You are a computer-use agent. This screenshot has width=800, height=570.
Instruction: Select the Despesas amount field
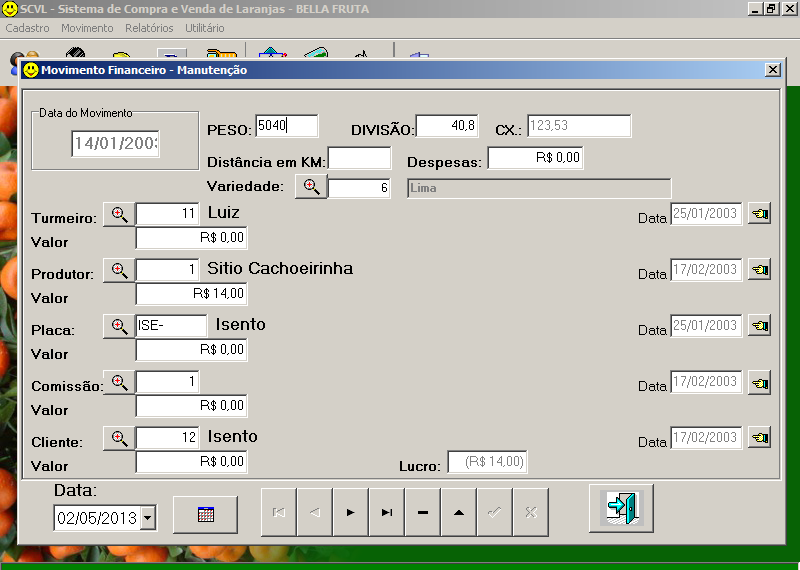coord(535,158)
